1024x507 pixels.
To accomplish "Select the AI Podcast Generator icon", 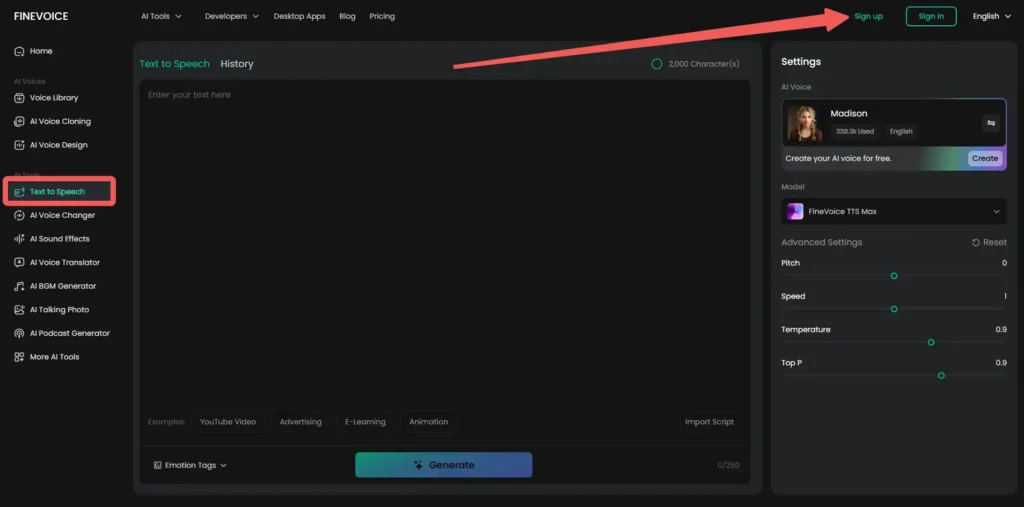I will [19, 333].
